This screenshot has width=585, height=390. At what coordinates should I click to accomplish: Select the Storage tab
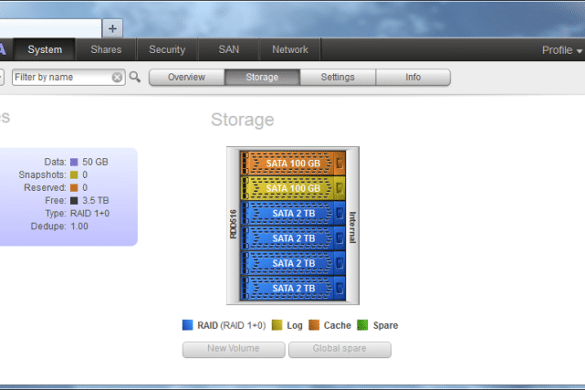point(262,77)
